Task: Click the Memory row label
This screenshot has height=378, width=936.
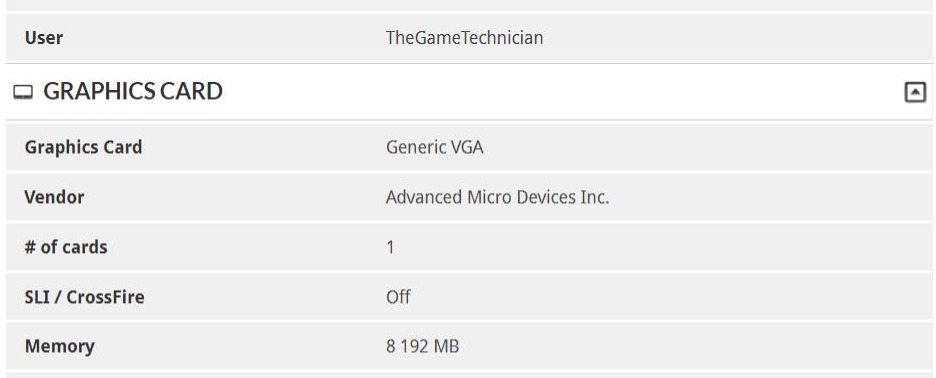Action: pos(59,346)
